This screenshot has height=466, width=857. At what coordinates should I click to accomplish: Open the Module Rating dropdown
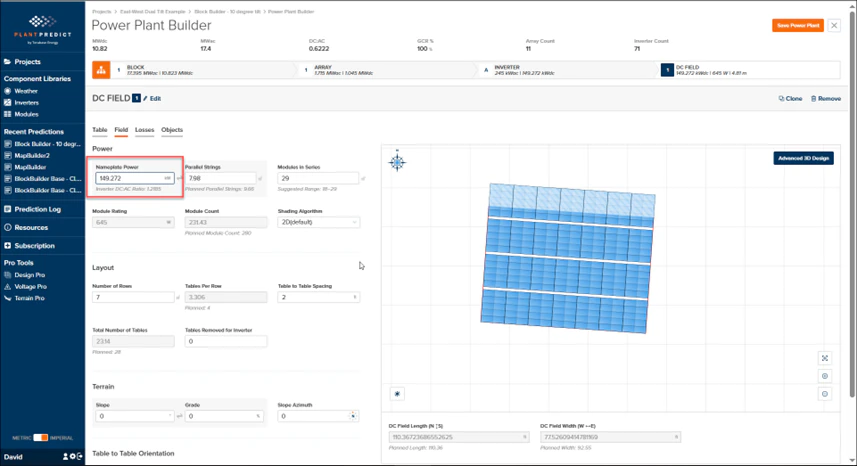133,222
